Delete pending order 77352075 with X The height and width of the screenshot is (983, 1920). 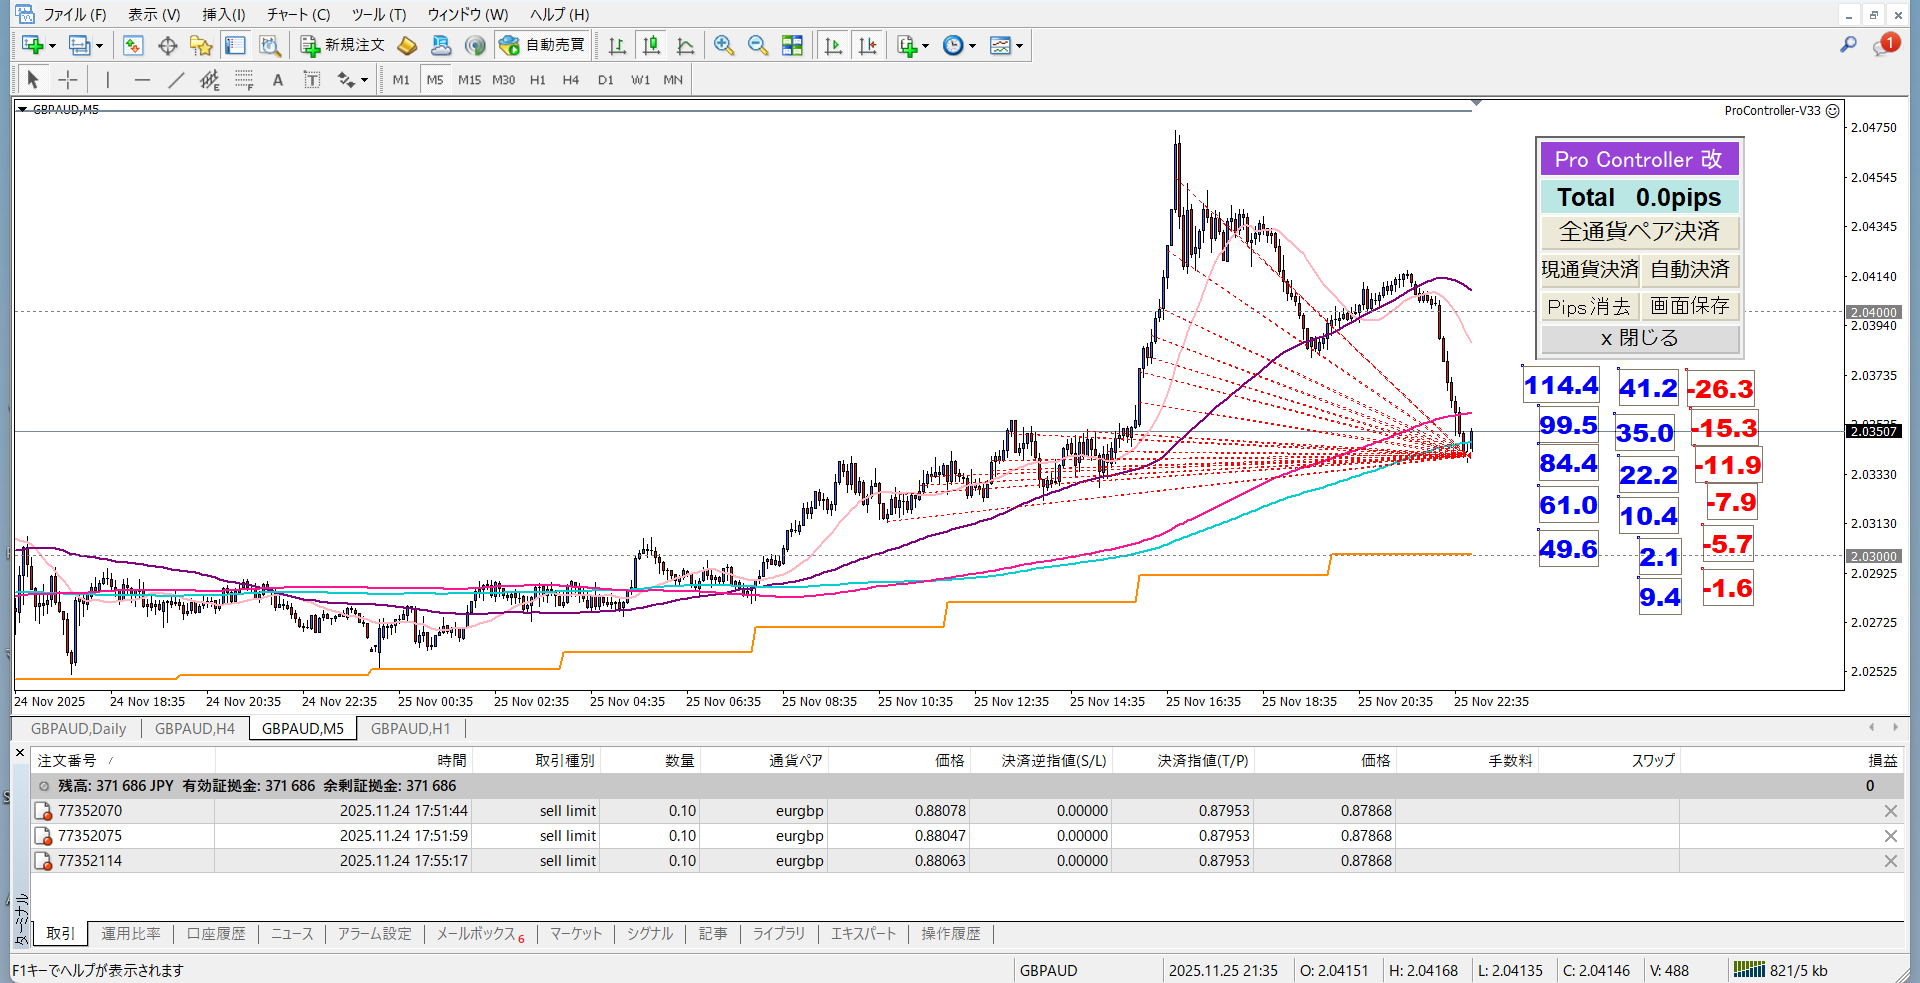1890,836
